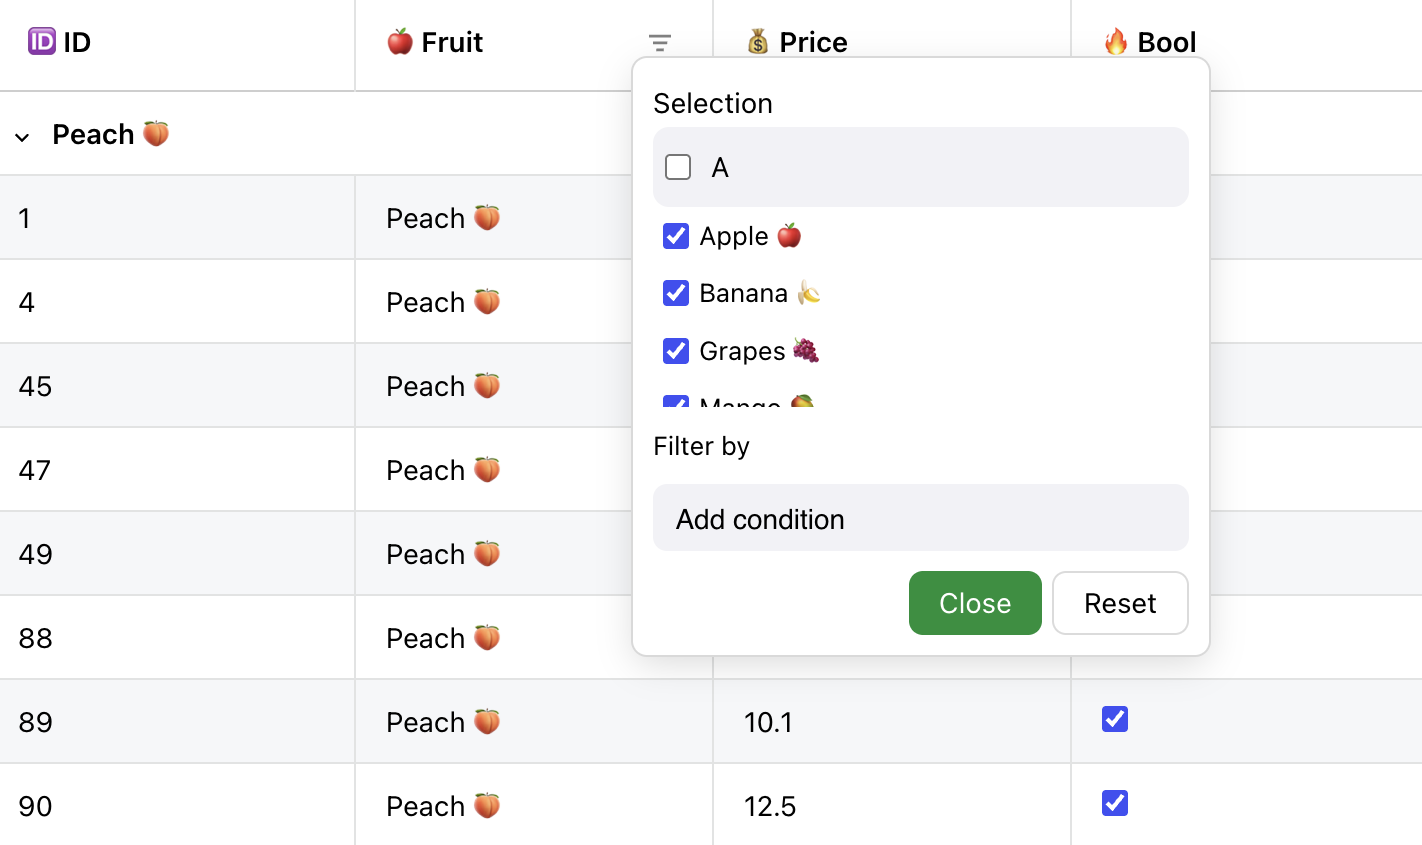Check the "A" selection checkbox
Image resolution: width=1422 pixels, height=845 pixels.
pyautogui.click(x=678, y=167)
